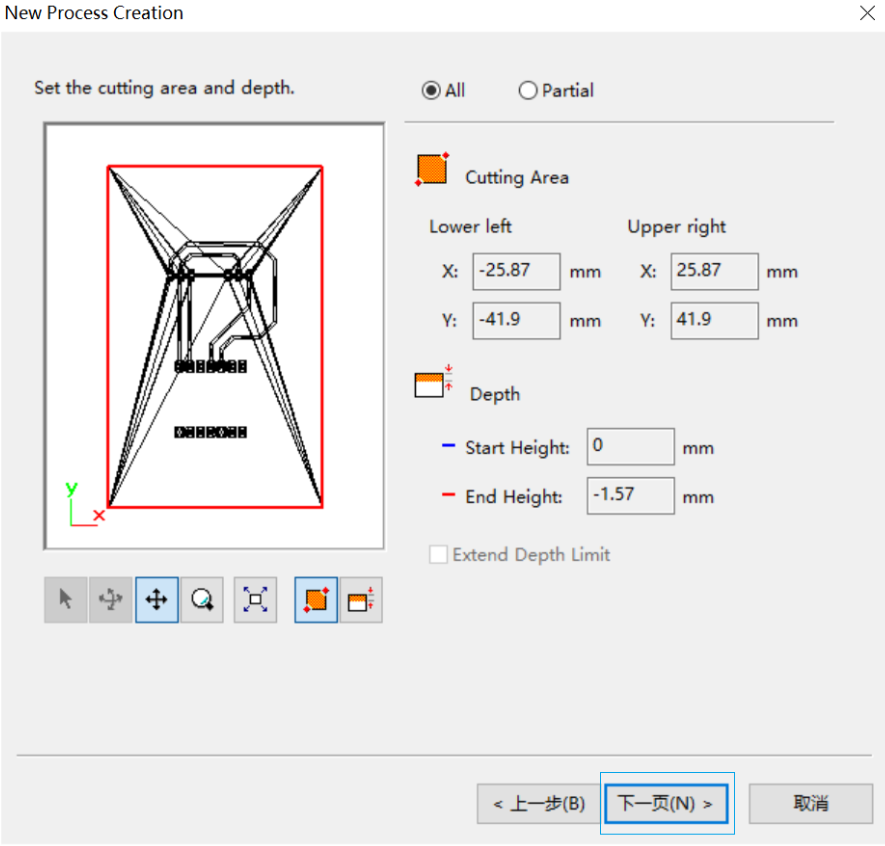The image size is (885, 846).
Task: Select the pan move tool
Action: click(x=156, y=599)
